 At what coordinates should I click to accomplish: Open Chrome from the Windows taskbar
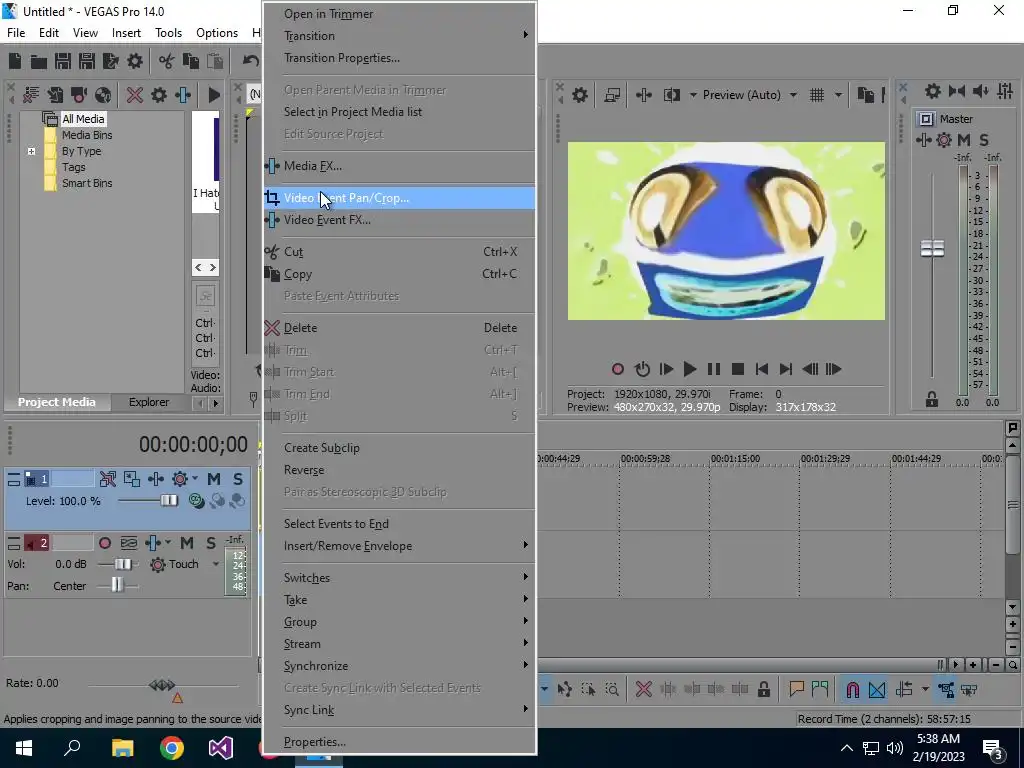[x=172, y=748]
